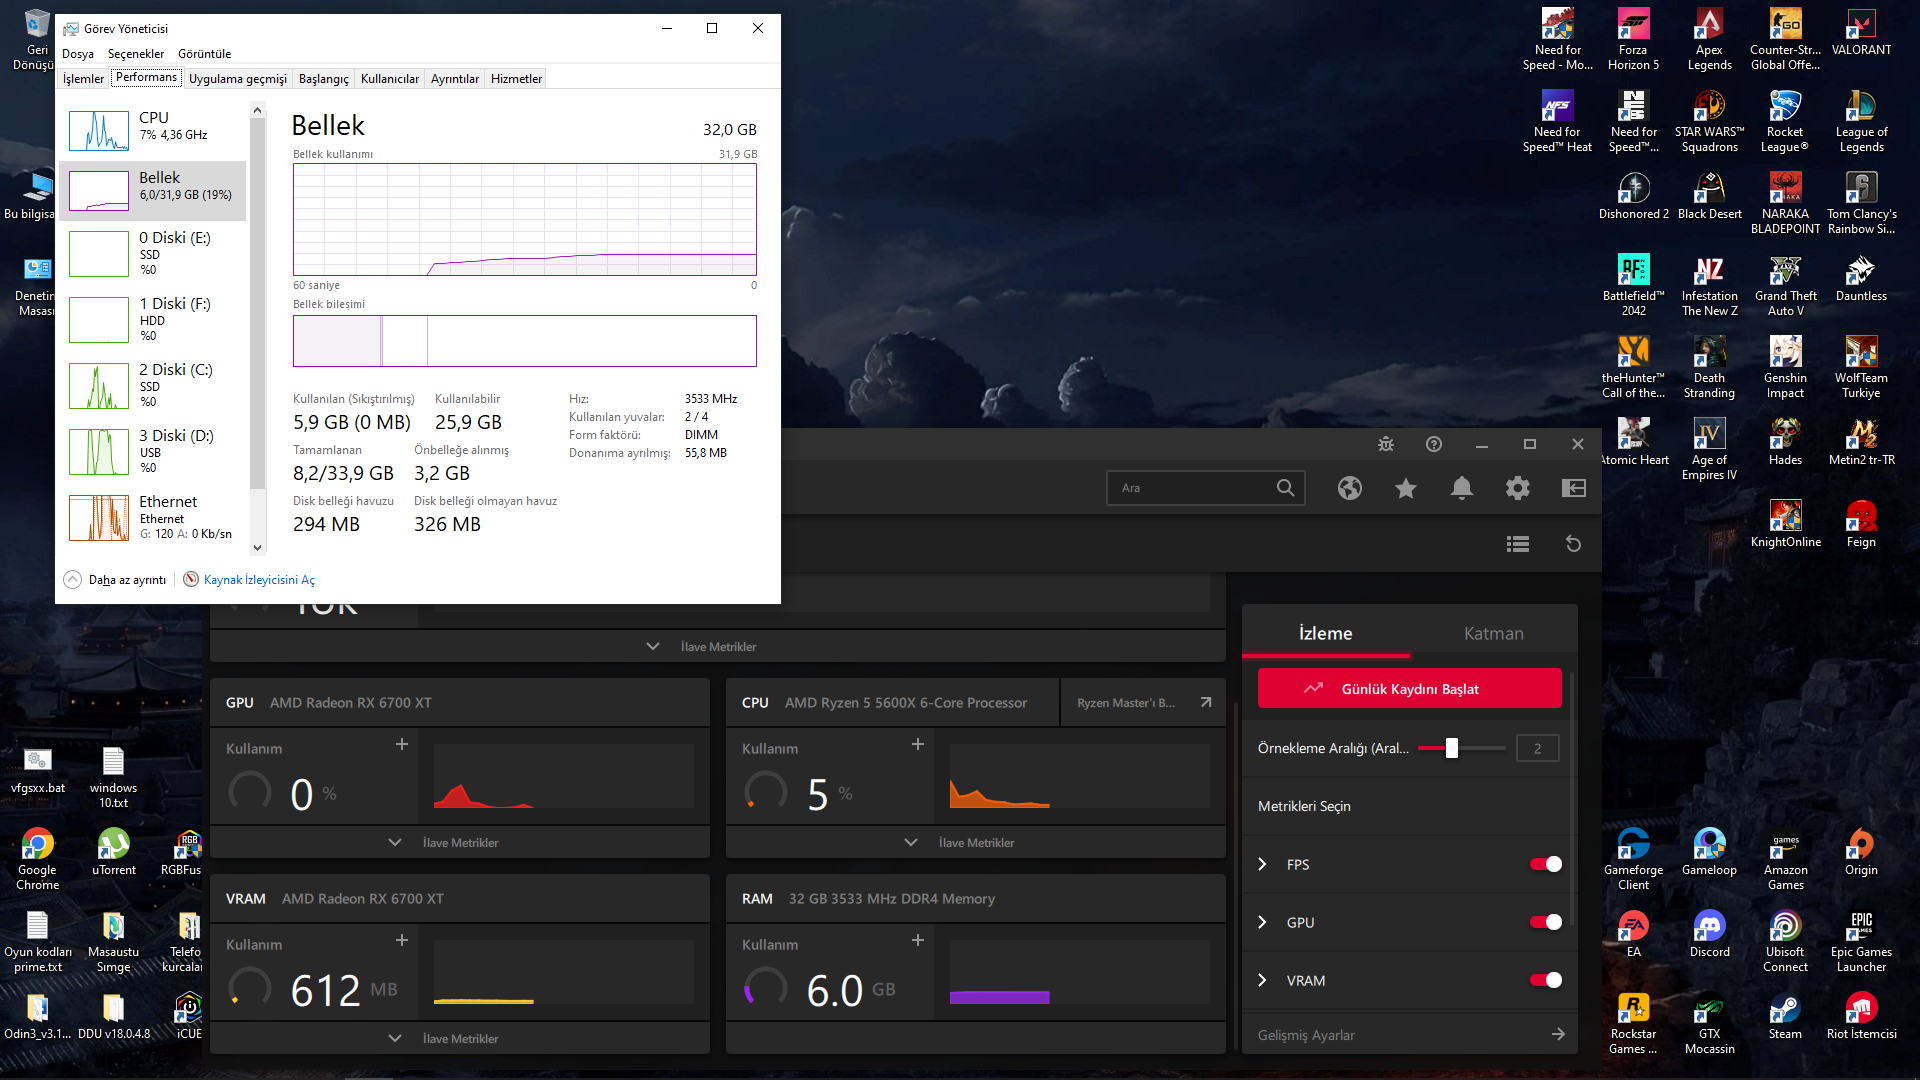
Task: Expand İlave Metrikler under VRAM card
Action: coord(444,1039)
